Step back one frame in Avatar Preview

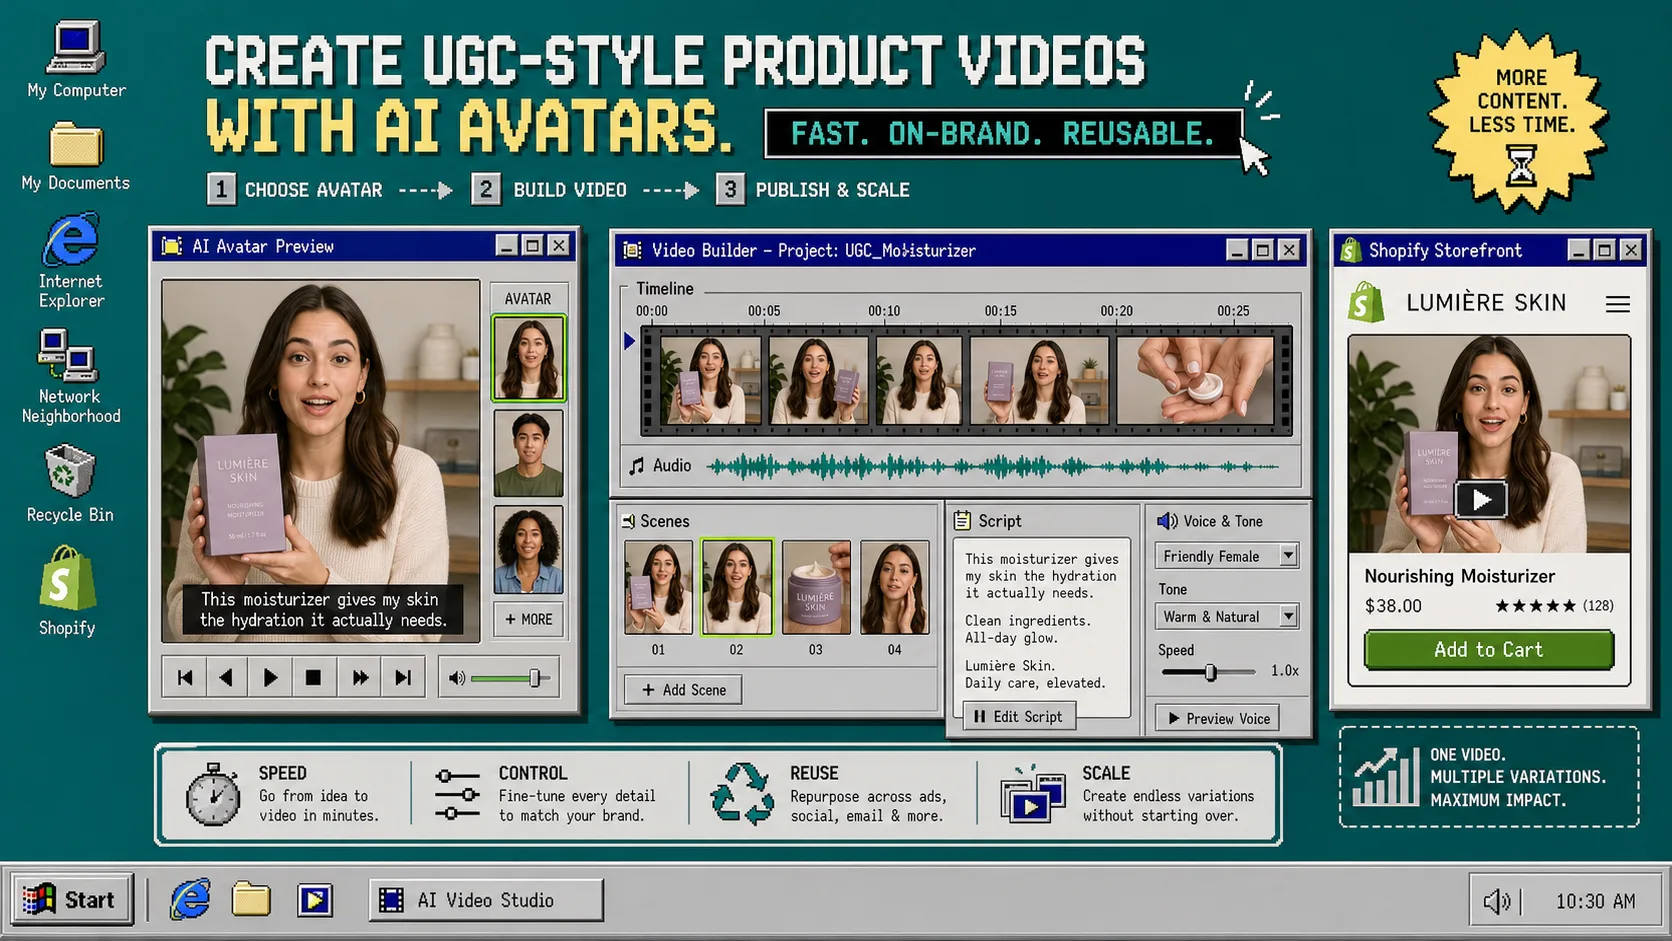coord(227,678)
